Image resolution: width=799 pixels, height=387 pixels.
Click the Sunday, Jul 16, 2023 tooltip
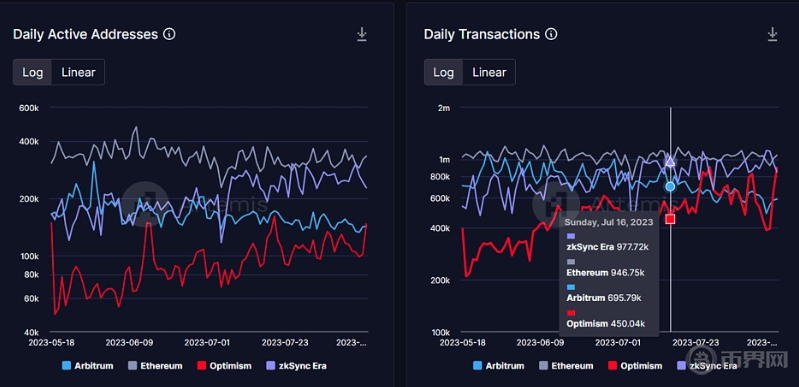coord(609,273)
